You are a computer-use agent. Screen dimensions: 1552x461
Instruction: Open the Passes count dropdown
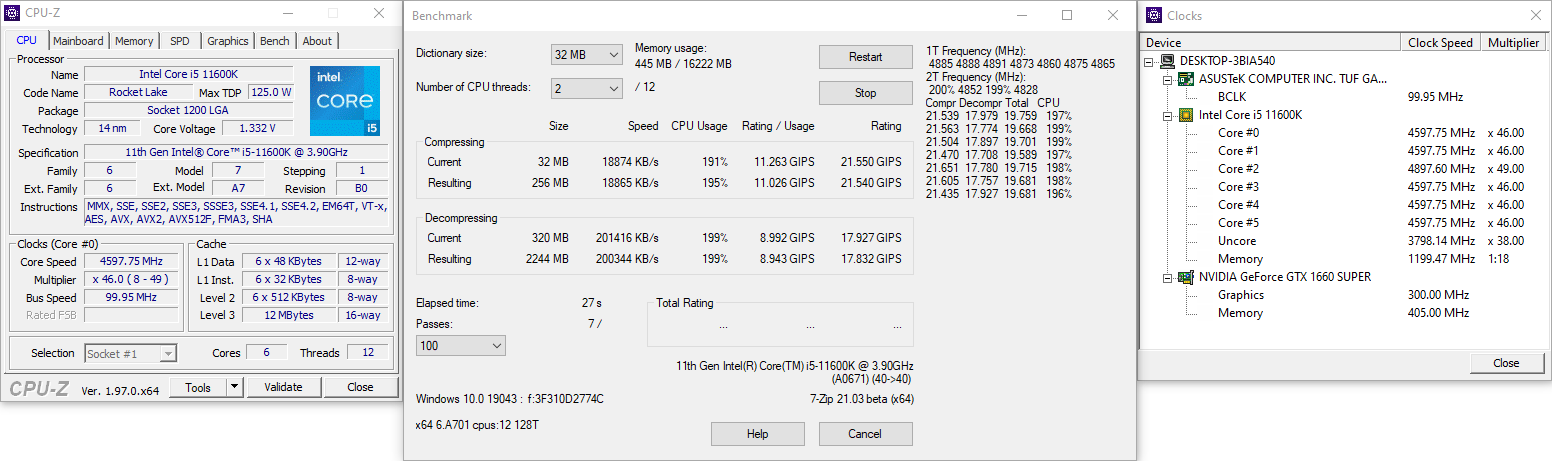point(461,346)
